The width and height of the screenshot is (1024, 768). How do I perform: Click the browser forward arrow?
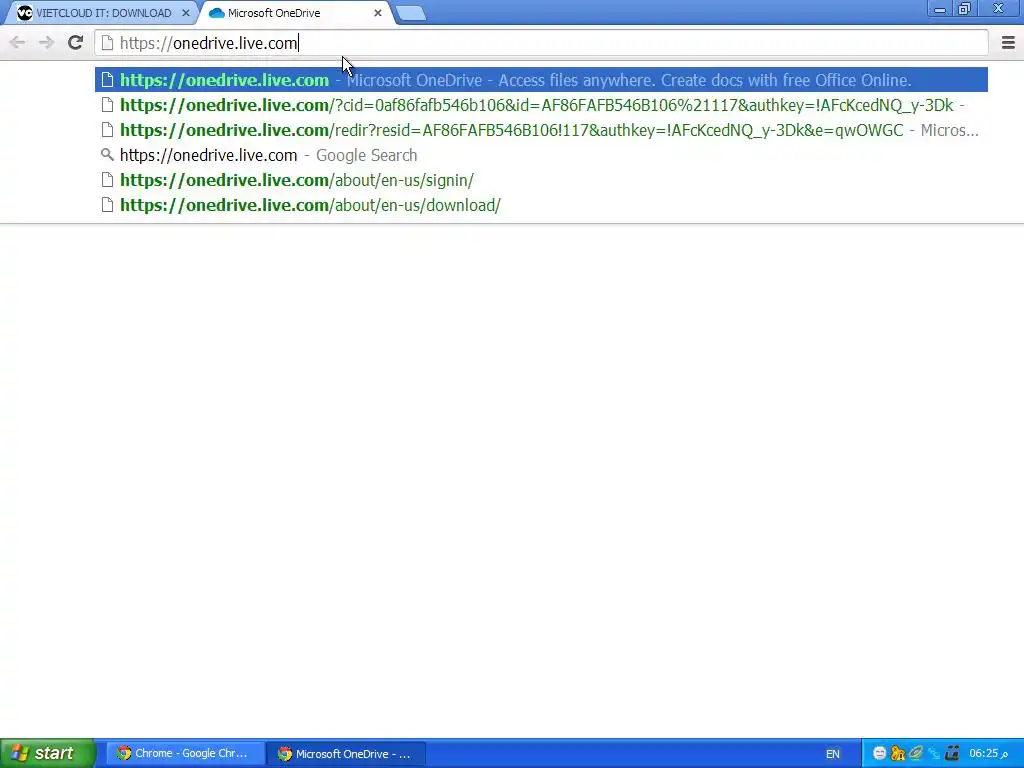pos(46,43)
